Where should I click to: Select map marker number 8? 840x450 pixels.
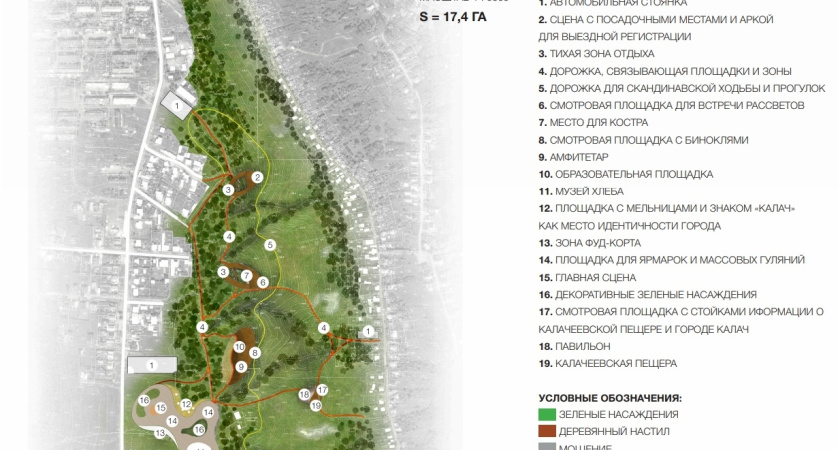255,353
